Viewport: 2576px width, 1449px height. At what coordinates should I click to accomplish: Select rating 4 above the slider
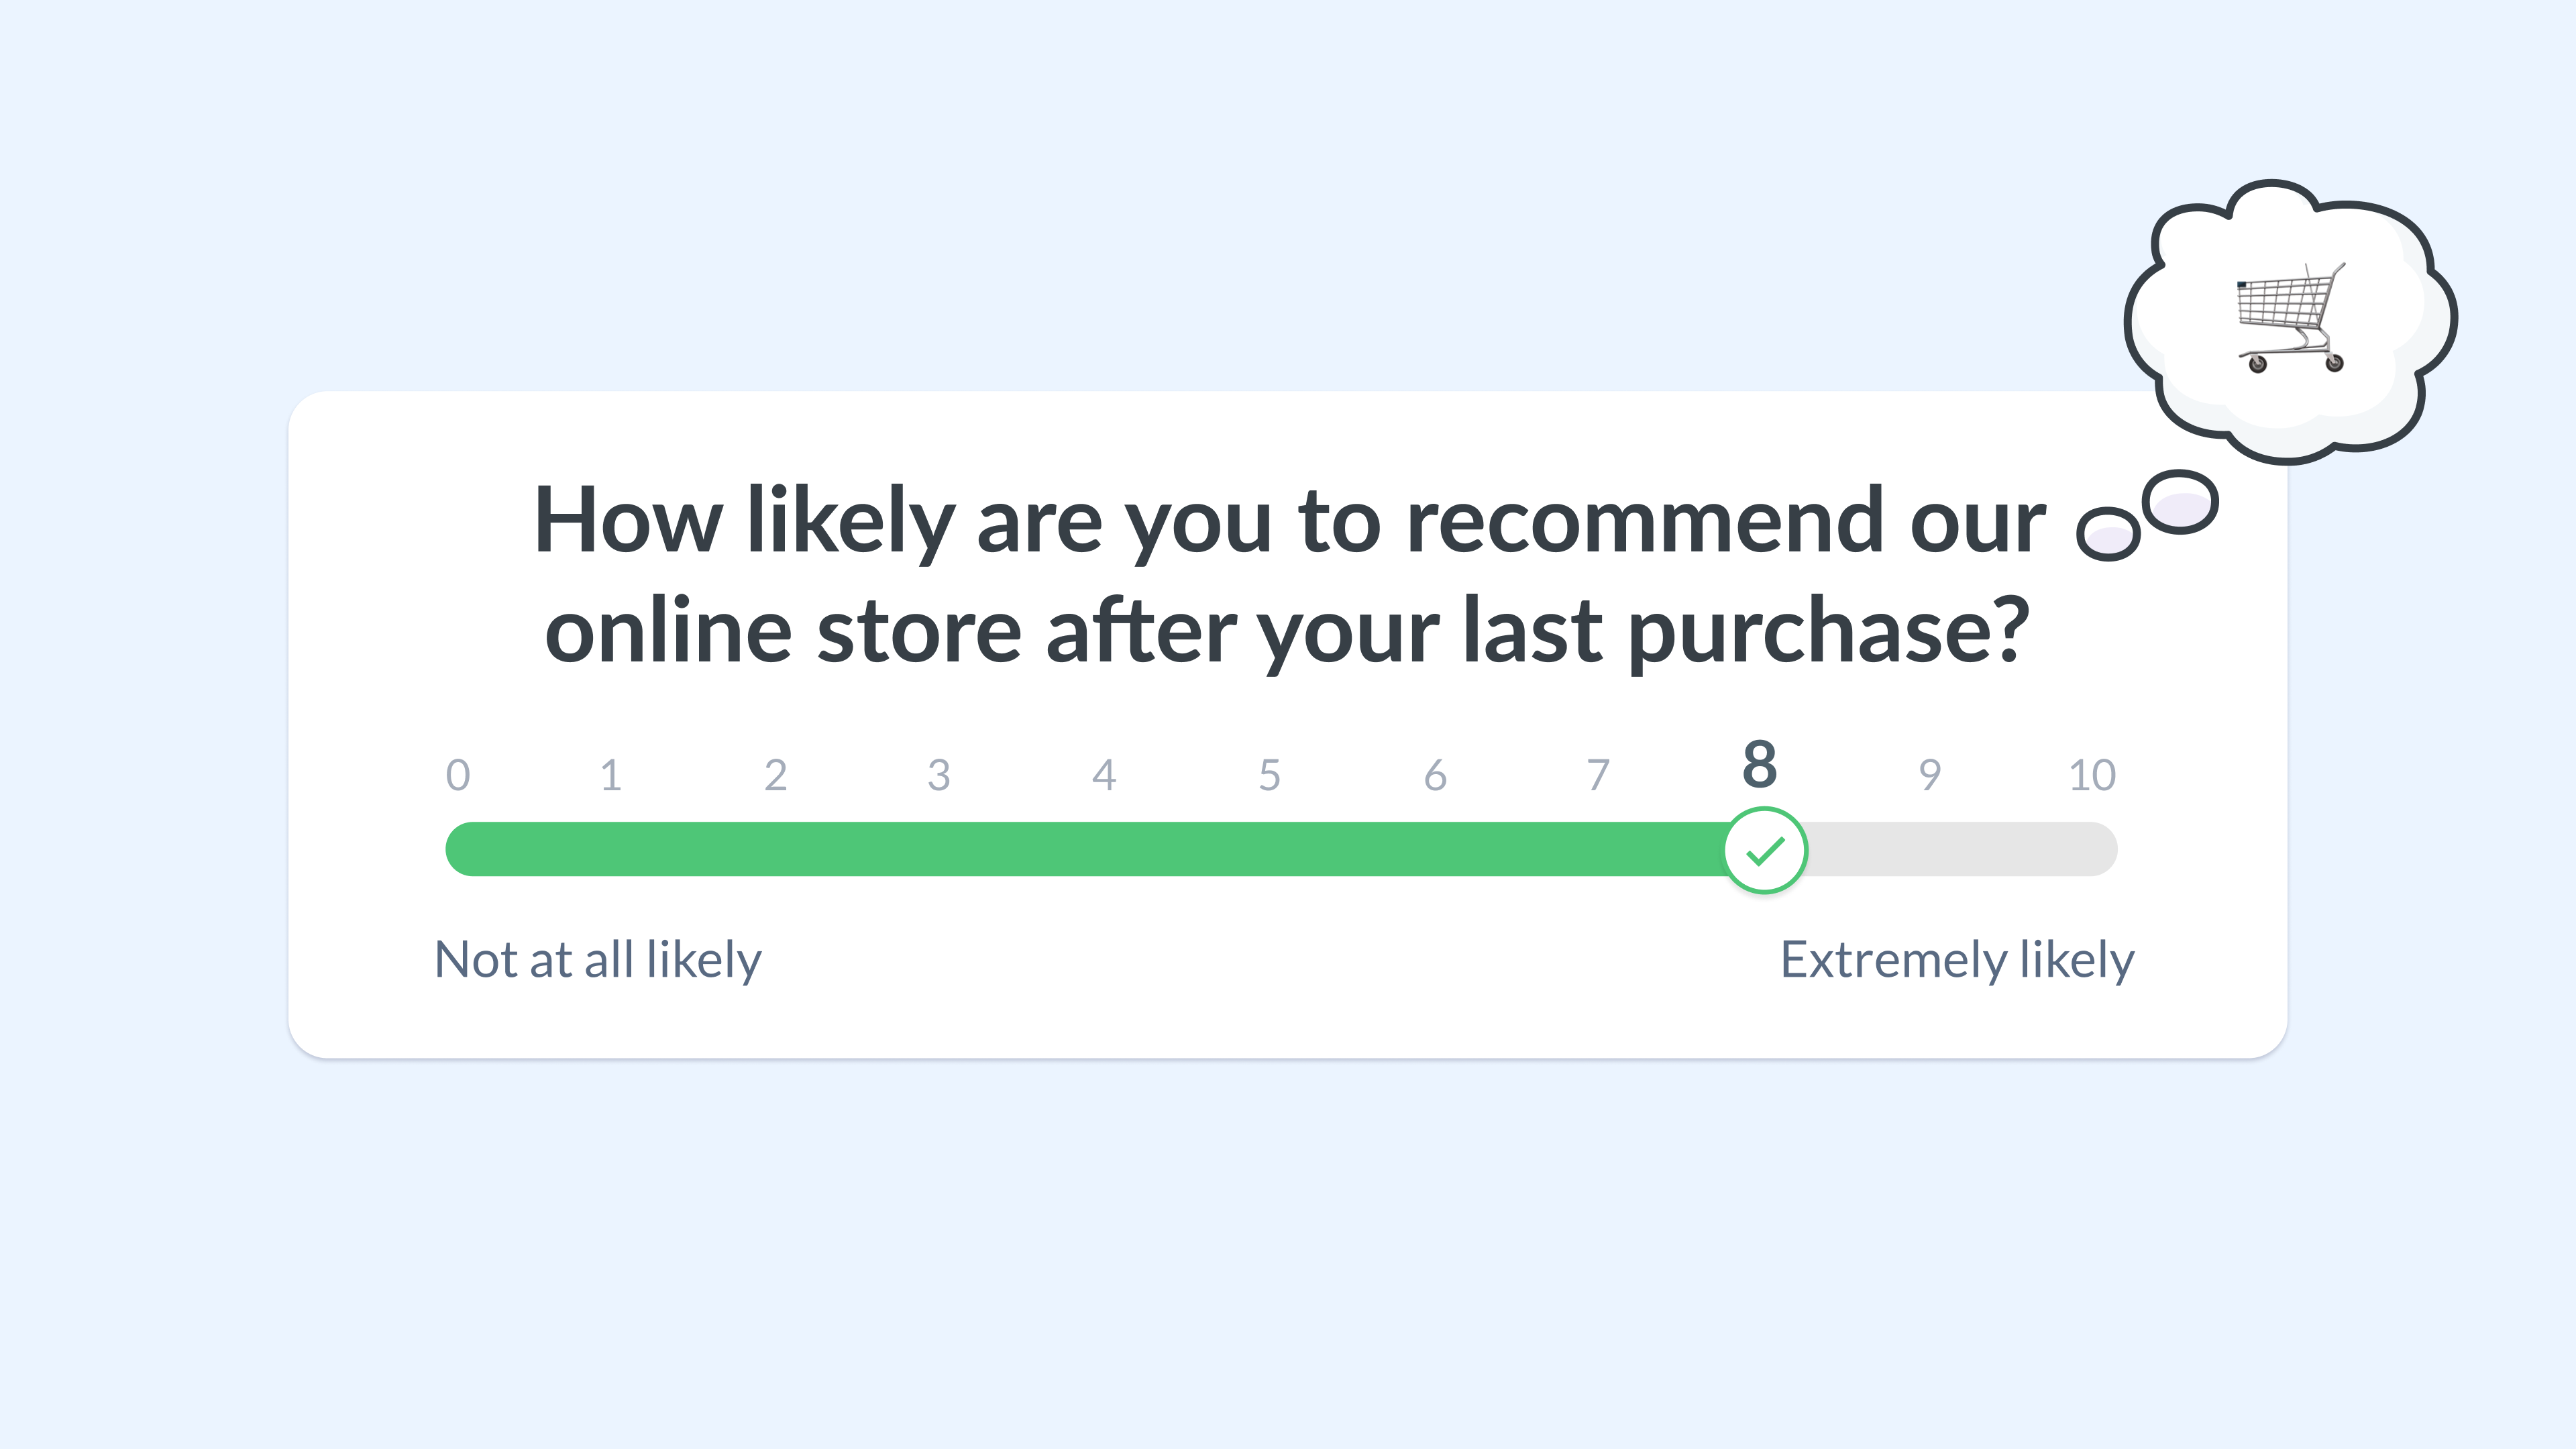click(x=1104, y=775)
